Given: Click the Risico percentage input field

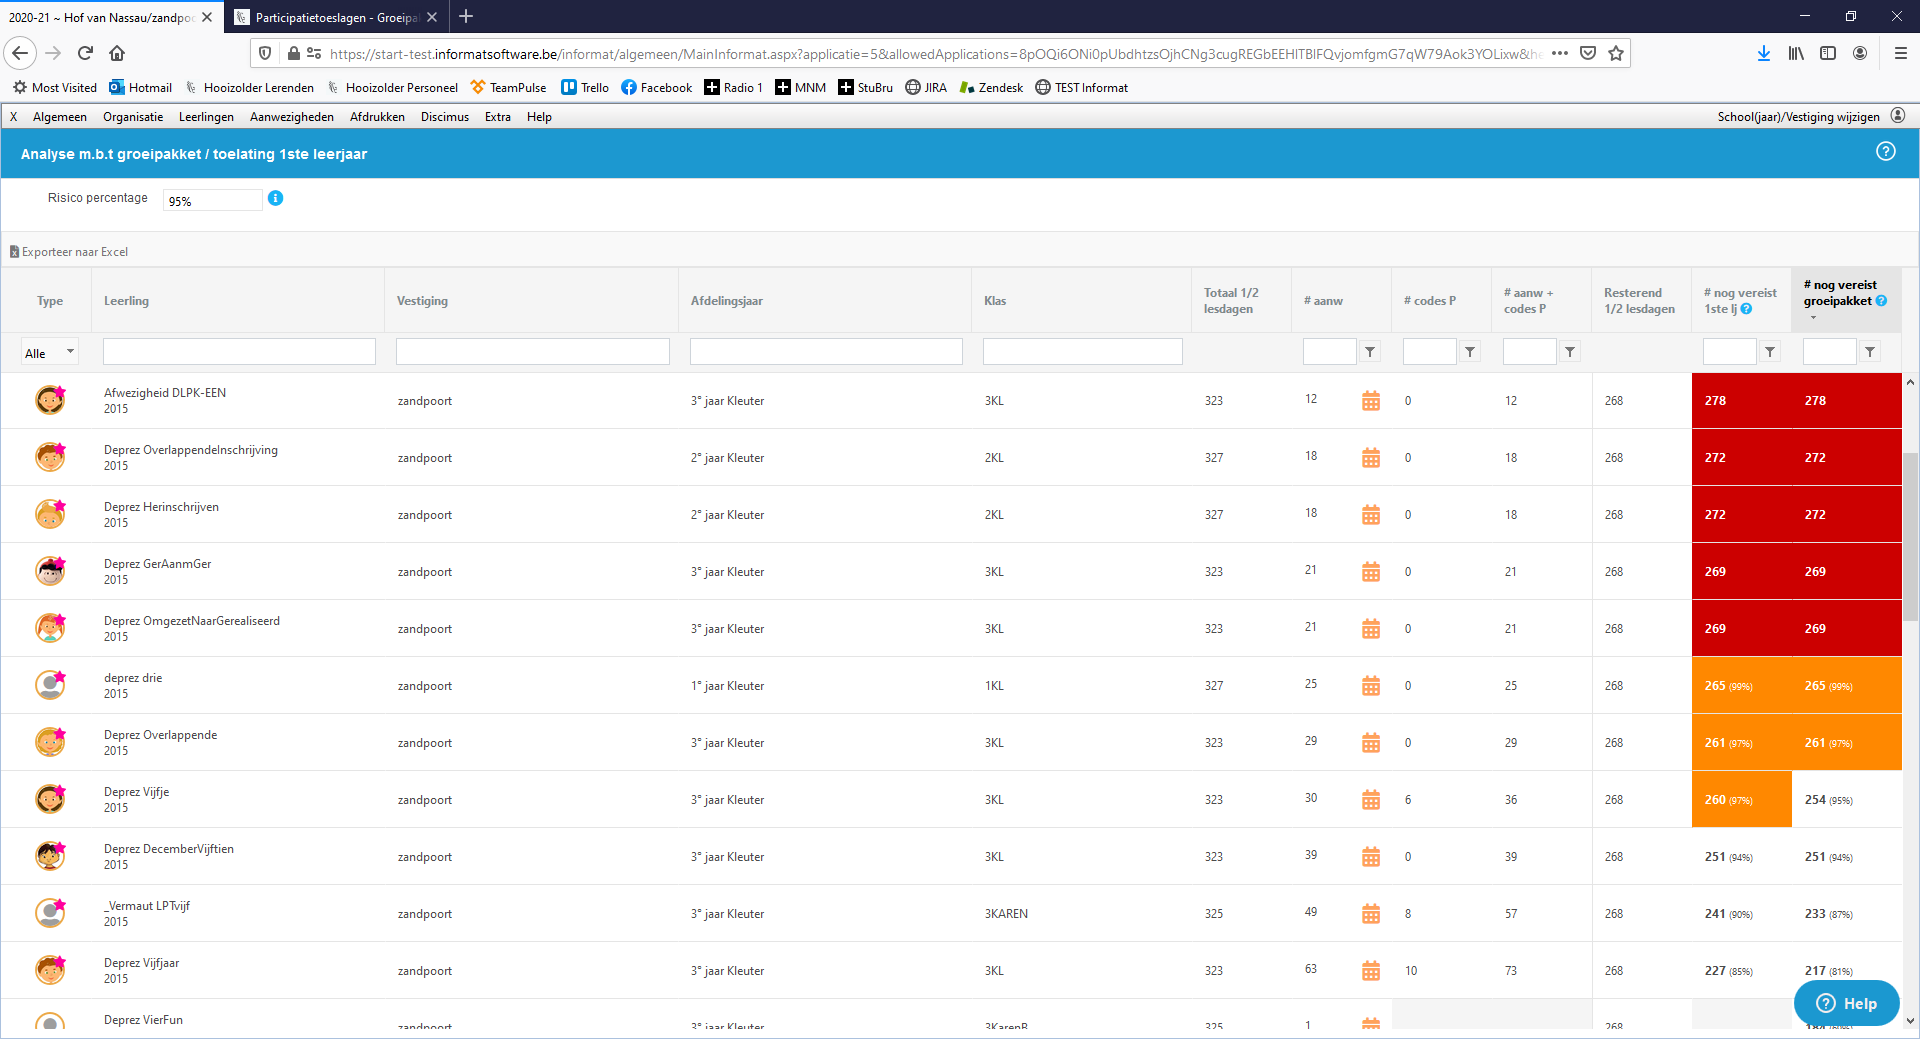Looking at the screenshot, I should pos(212,201).
